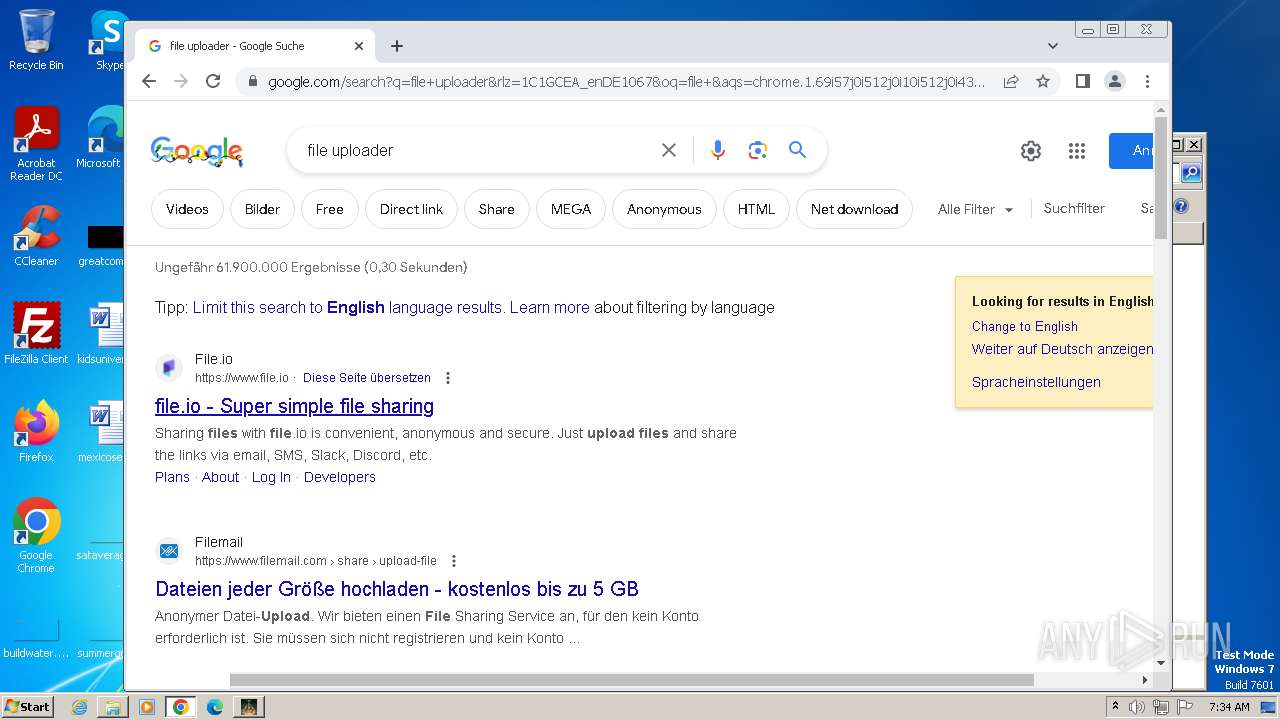Select the Anonymous filter chip
This screenshot has width=1280, height=720.
coord(664,209)
